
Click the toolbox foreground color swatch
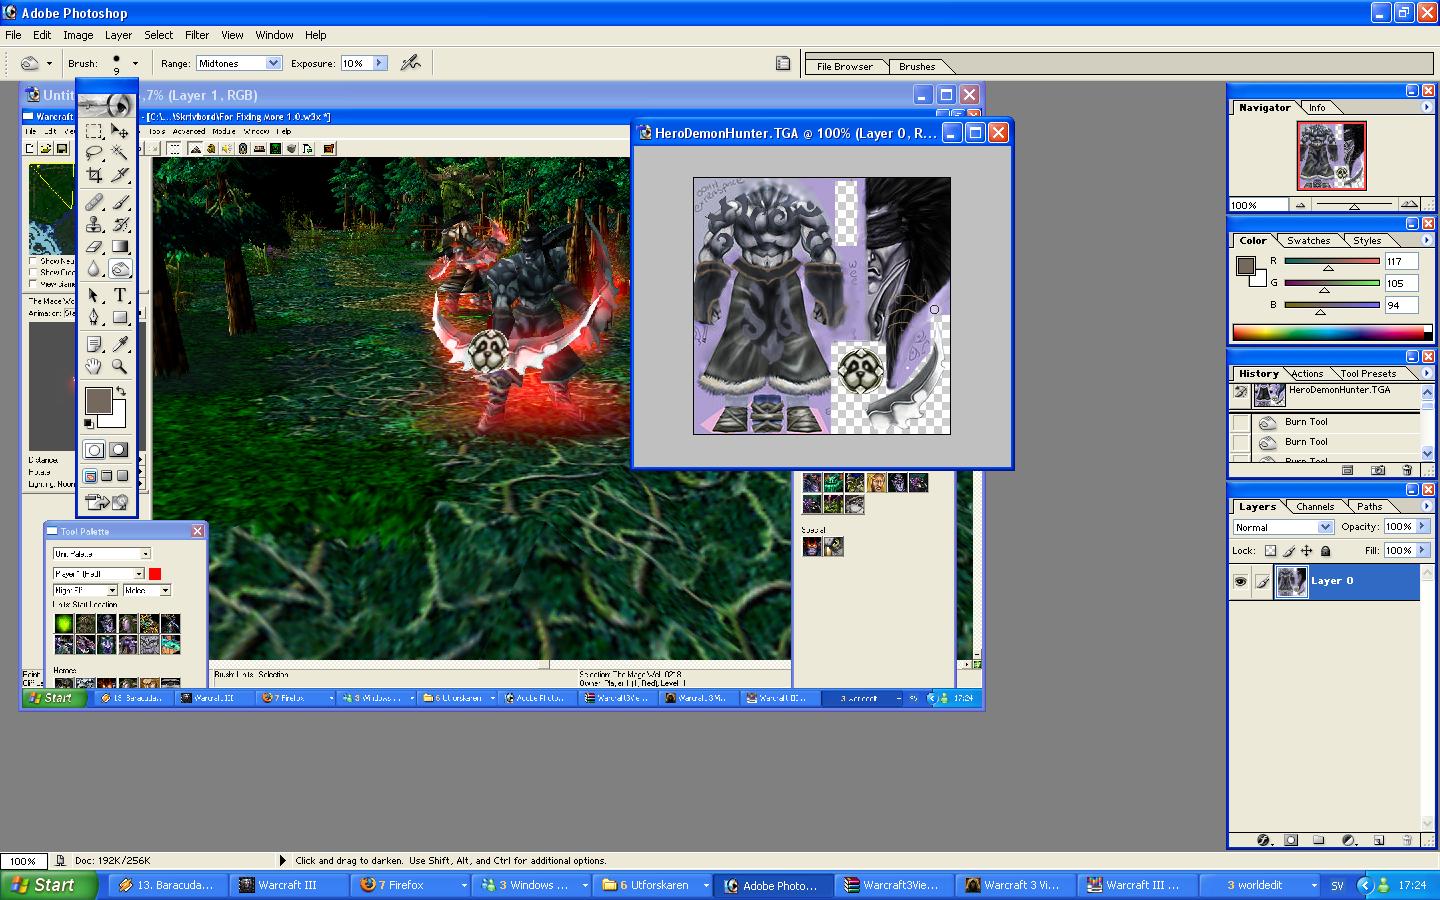click(97, 400)
